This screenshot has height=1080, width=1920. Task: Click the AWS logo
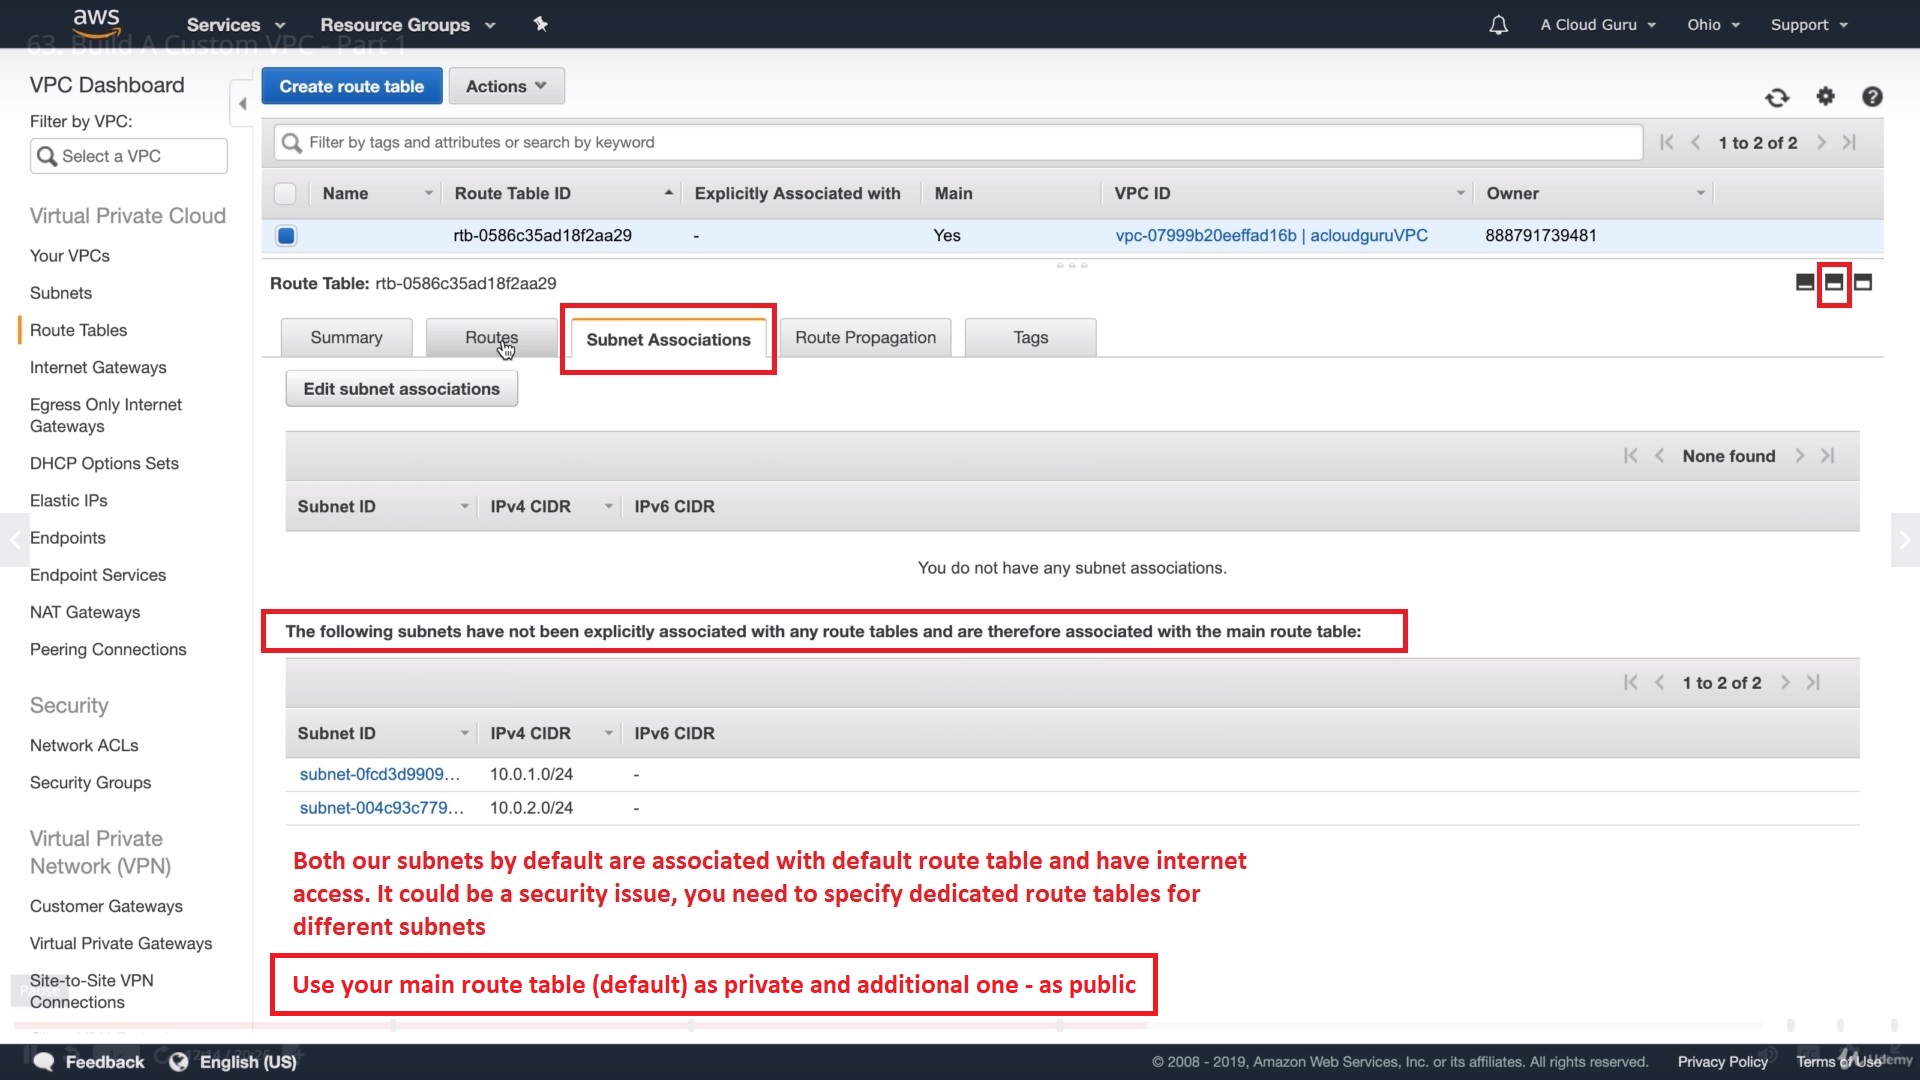click(96, 22)
